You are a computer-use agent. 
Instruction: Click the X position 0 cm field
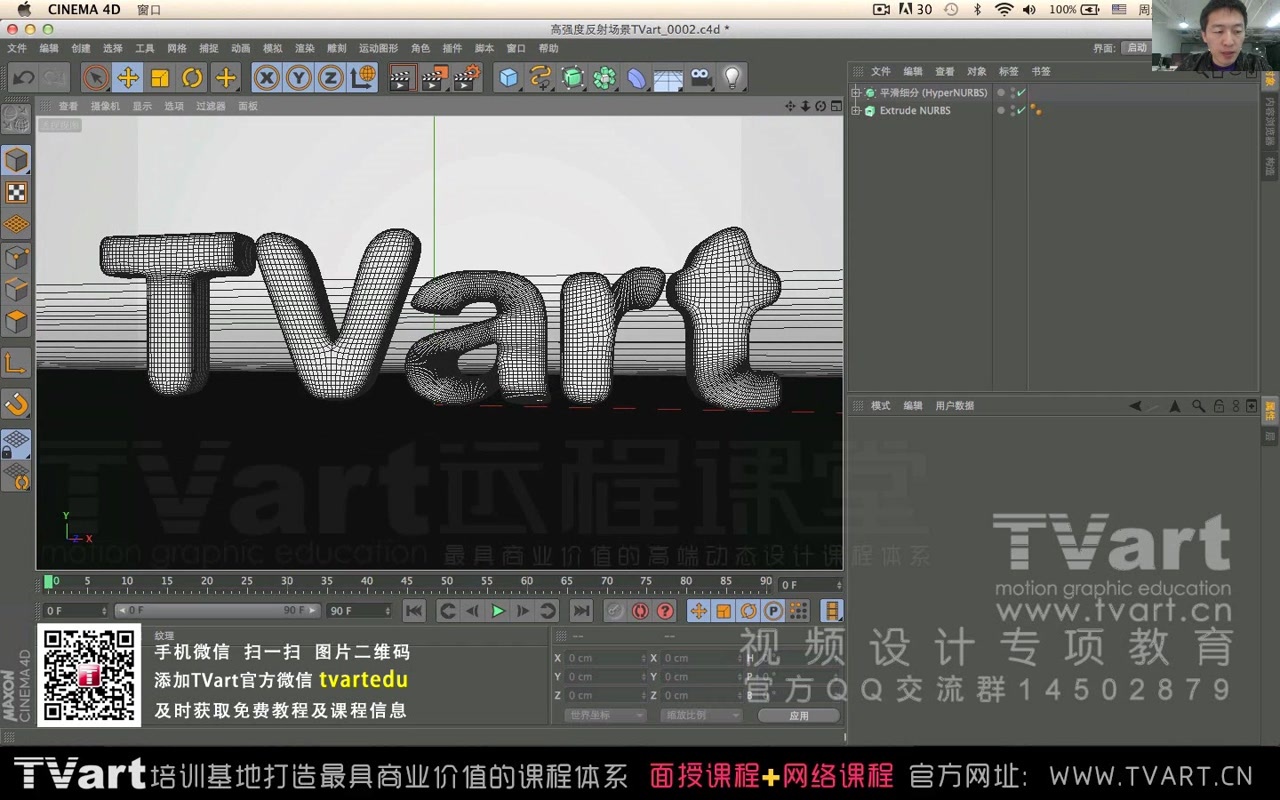(x=606, y=658)
